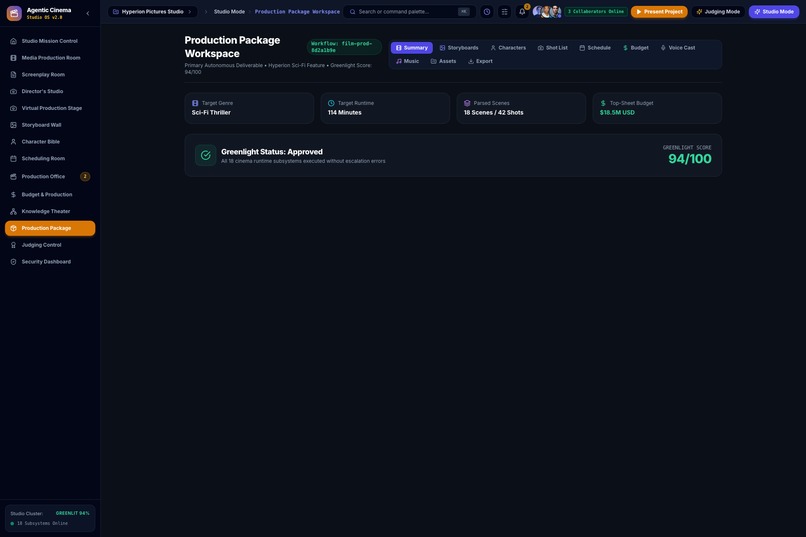Viewport: 806px width, 537px height.
Task: Click the Target Genre card
Action: pos(249,108)
